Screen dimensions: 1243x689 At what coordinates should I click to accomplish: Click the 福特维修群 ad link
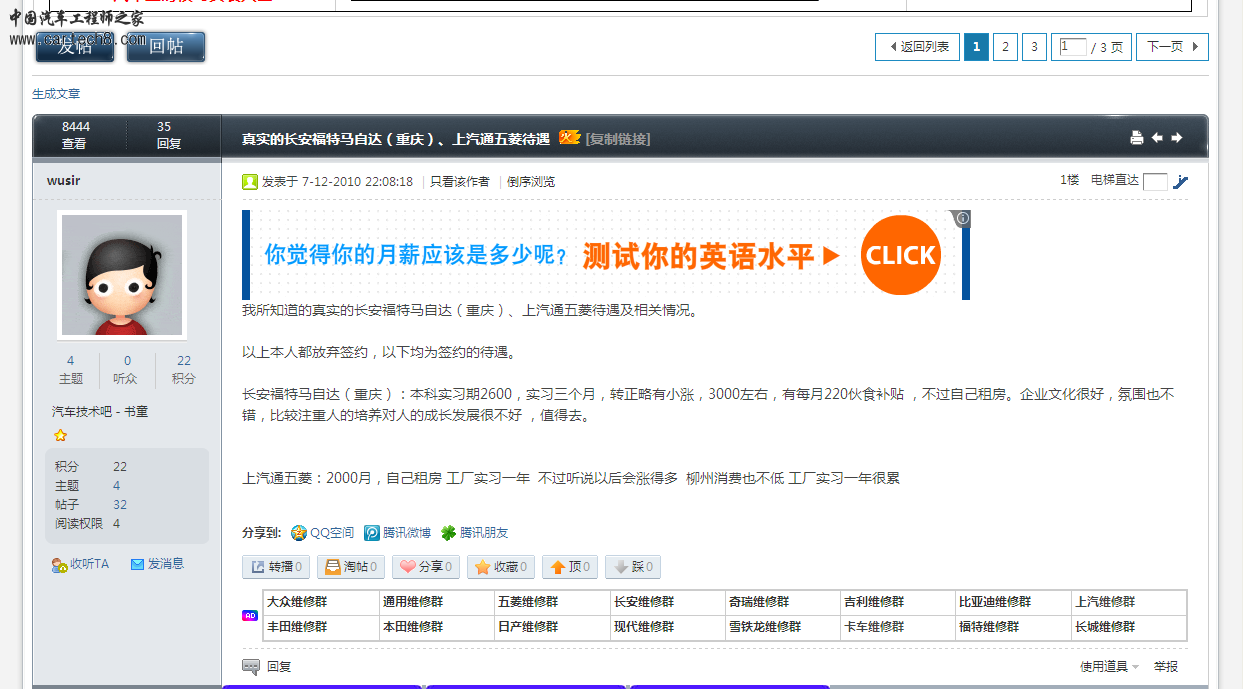(989, 627)
